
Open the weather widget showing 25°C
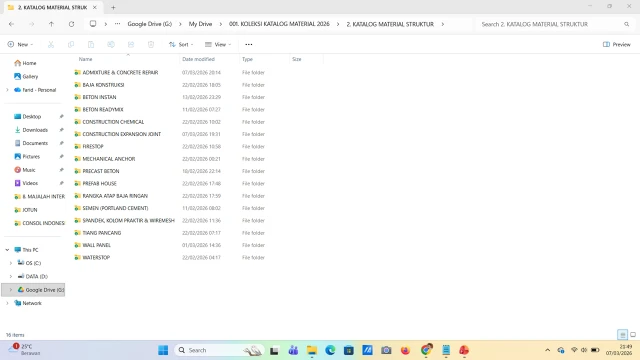point(25,350)
